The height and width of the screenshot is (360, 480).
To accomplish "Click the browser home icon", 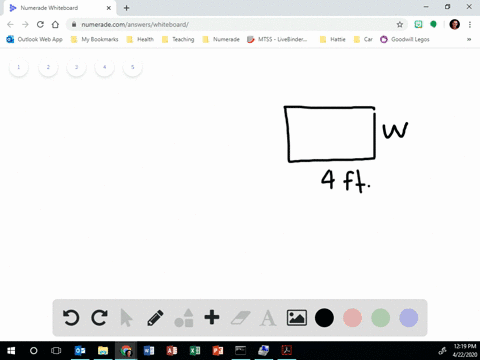I will click(55, 24).
